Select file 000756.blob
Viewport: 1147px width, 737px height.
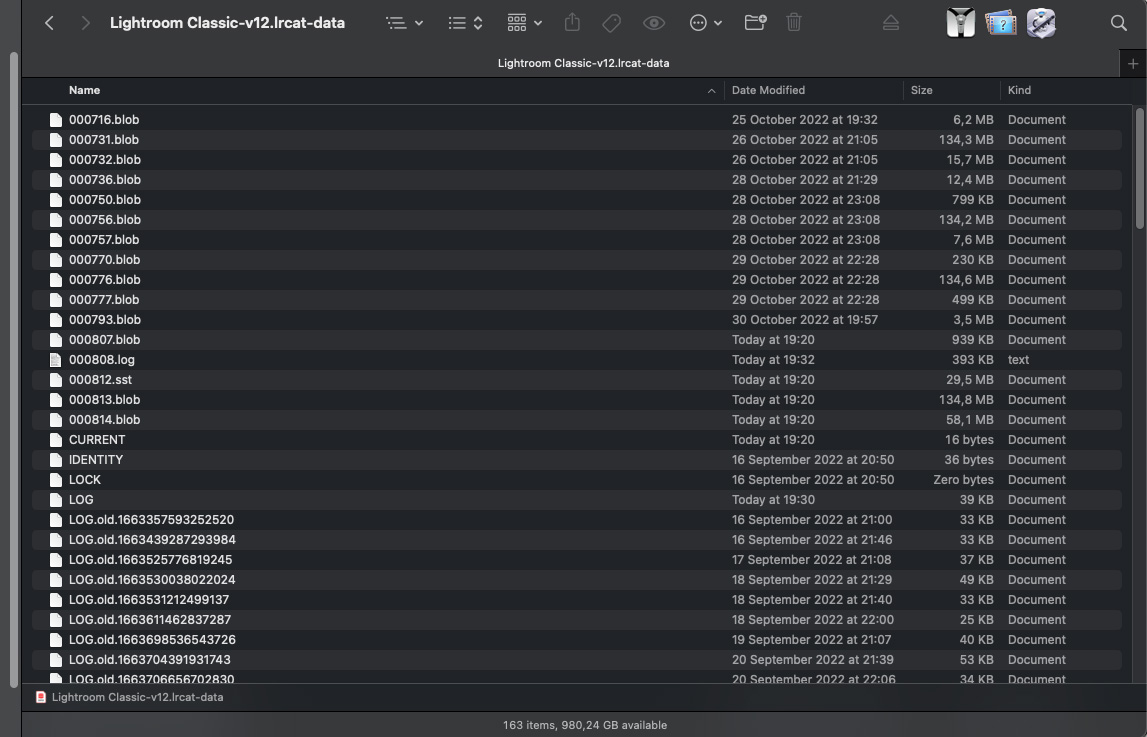pos(577,219)
